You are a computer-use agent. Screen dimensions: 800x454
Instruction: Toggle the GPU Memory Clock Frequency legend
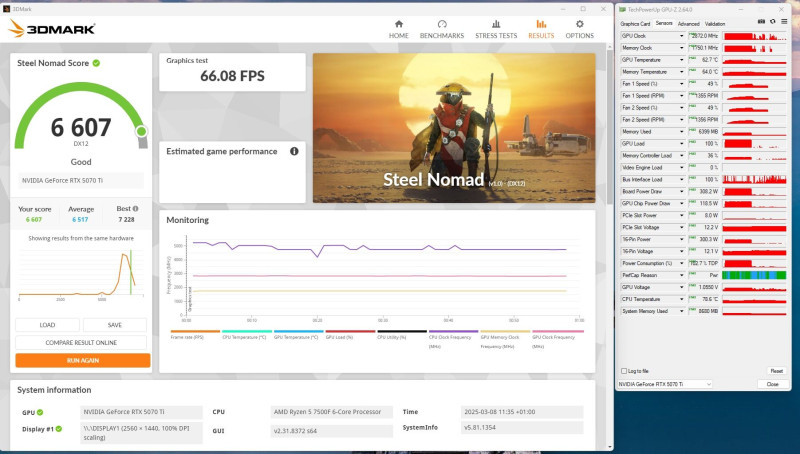click(505, 339)
